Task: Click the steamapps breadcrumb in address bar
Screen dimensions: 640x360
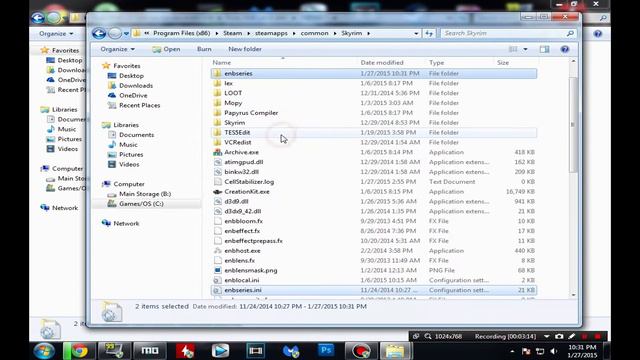Action: coord(271,33)
